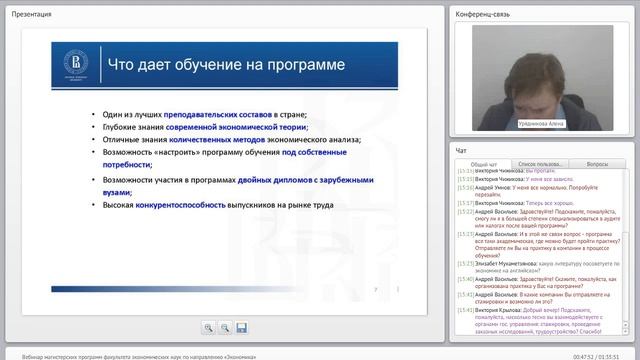
Task: Click the Чат panel title
Action: pos(461,151)
